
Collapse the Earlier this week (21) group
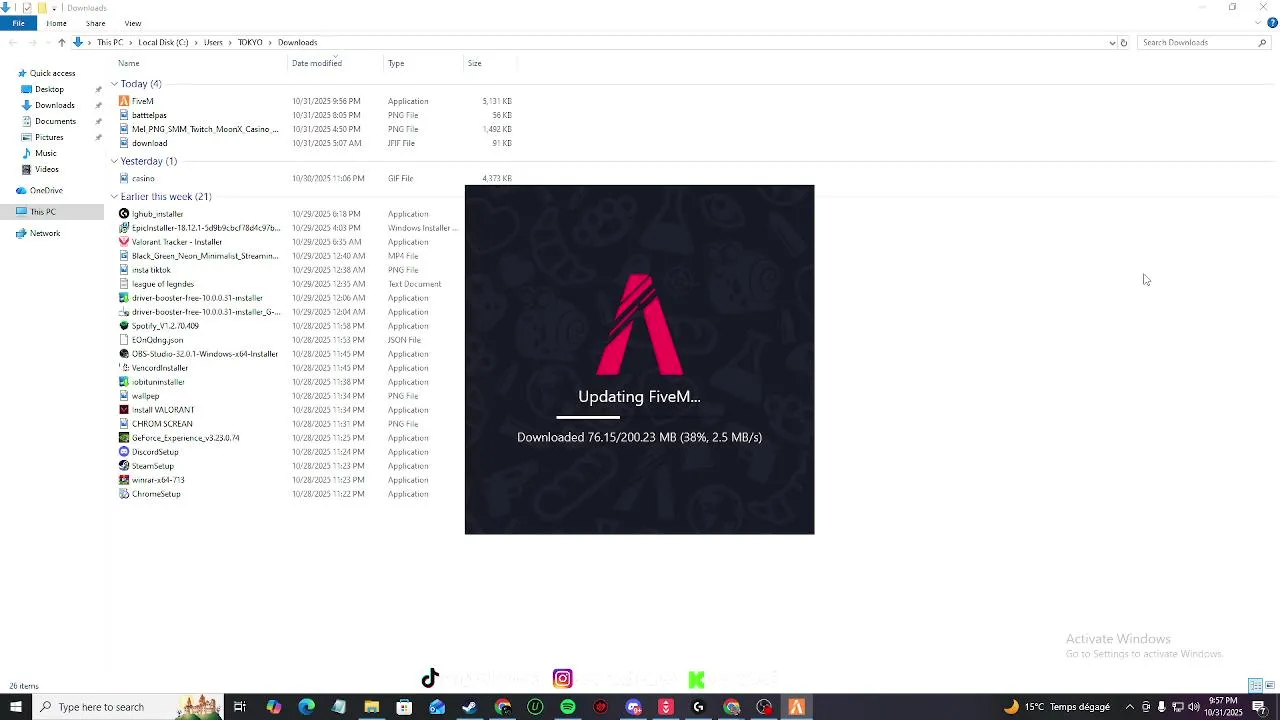(114, 197)
